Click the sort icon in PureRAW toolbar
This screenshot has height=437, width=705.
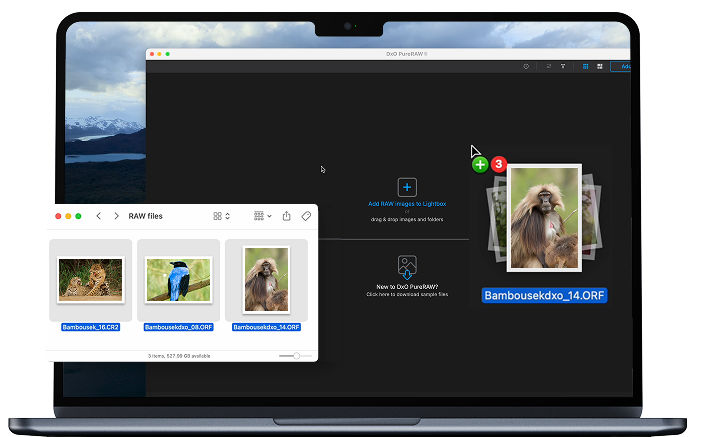pos(548,66)
